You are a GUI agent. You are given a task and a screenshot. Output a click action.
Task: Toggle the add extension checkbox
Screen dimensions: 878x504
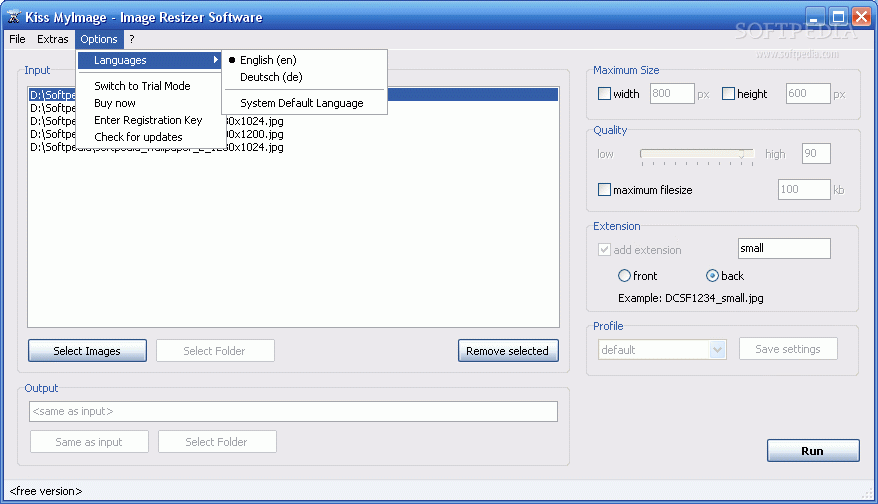coord(604,250)
